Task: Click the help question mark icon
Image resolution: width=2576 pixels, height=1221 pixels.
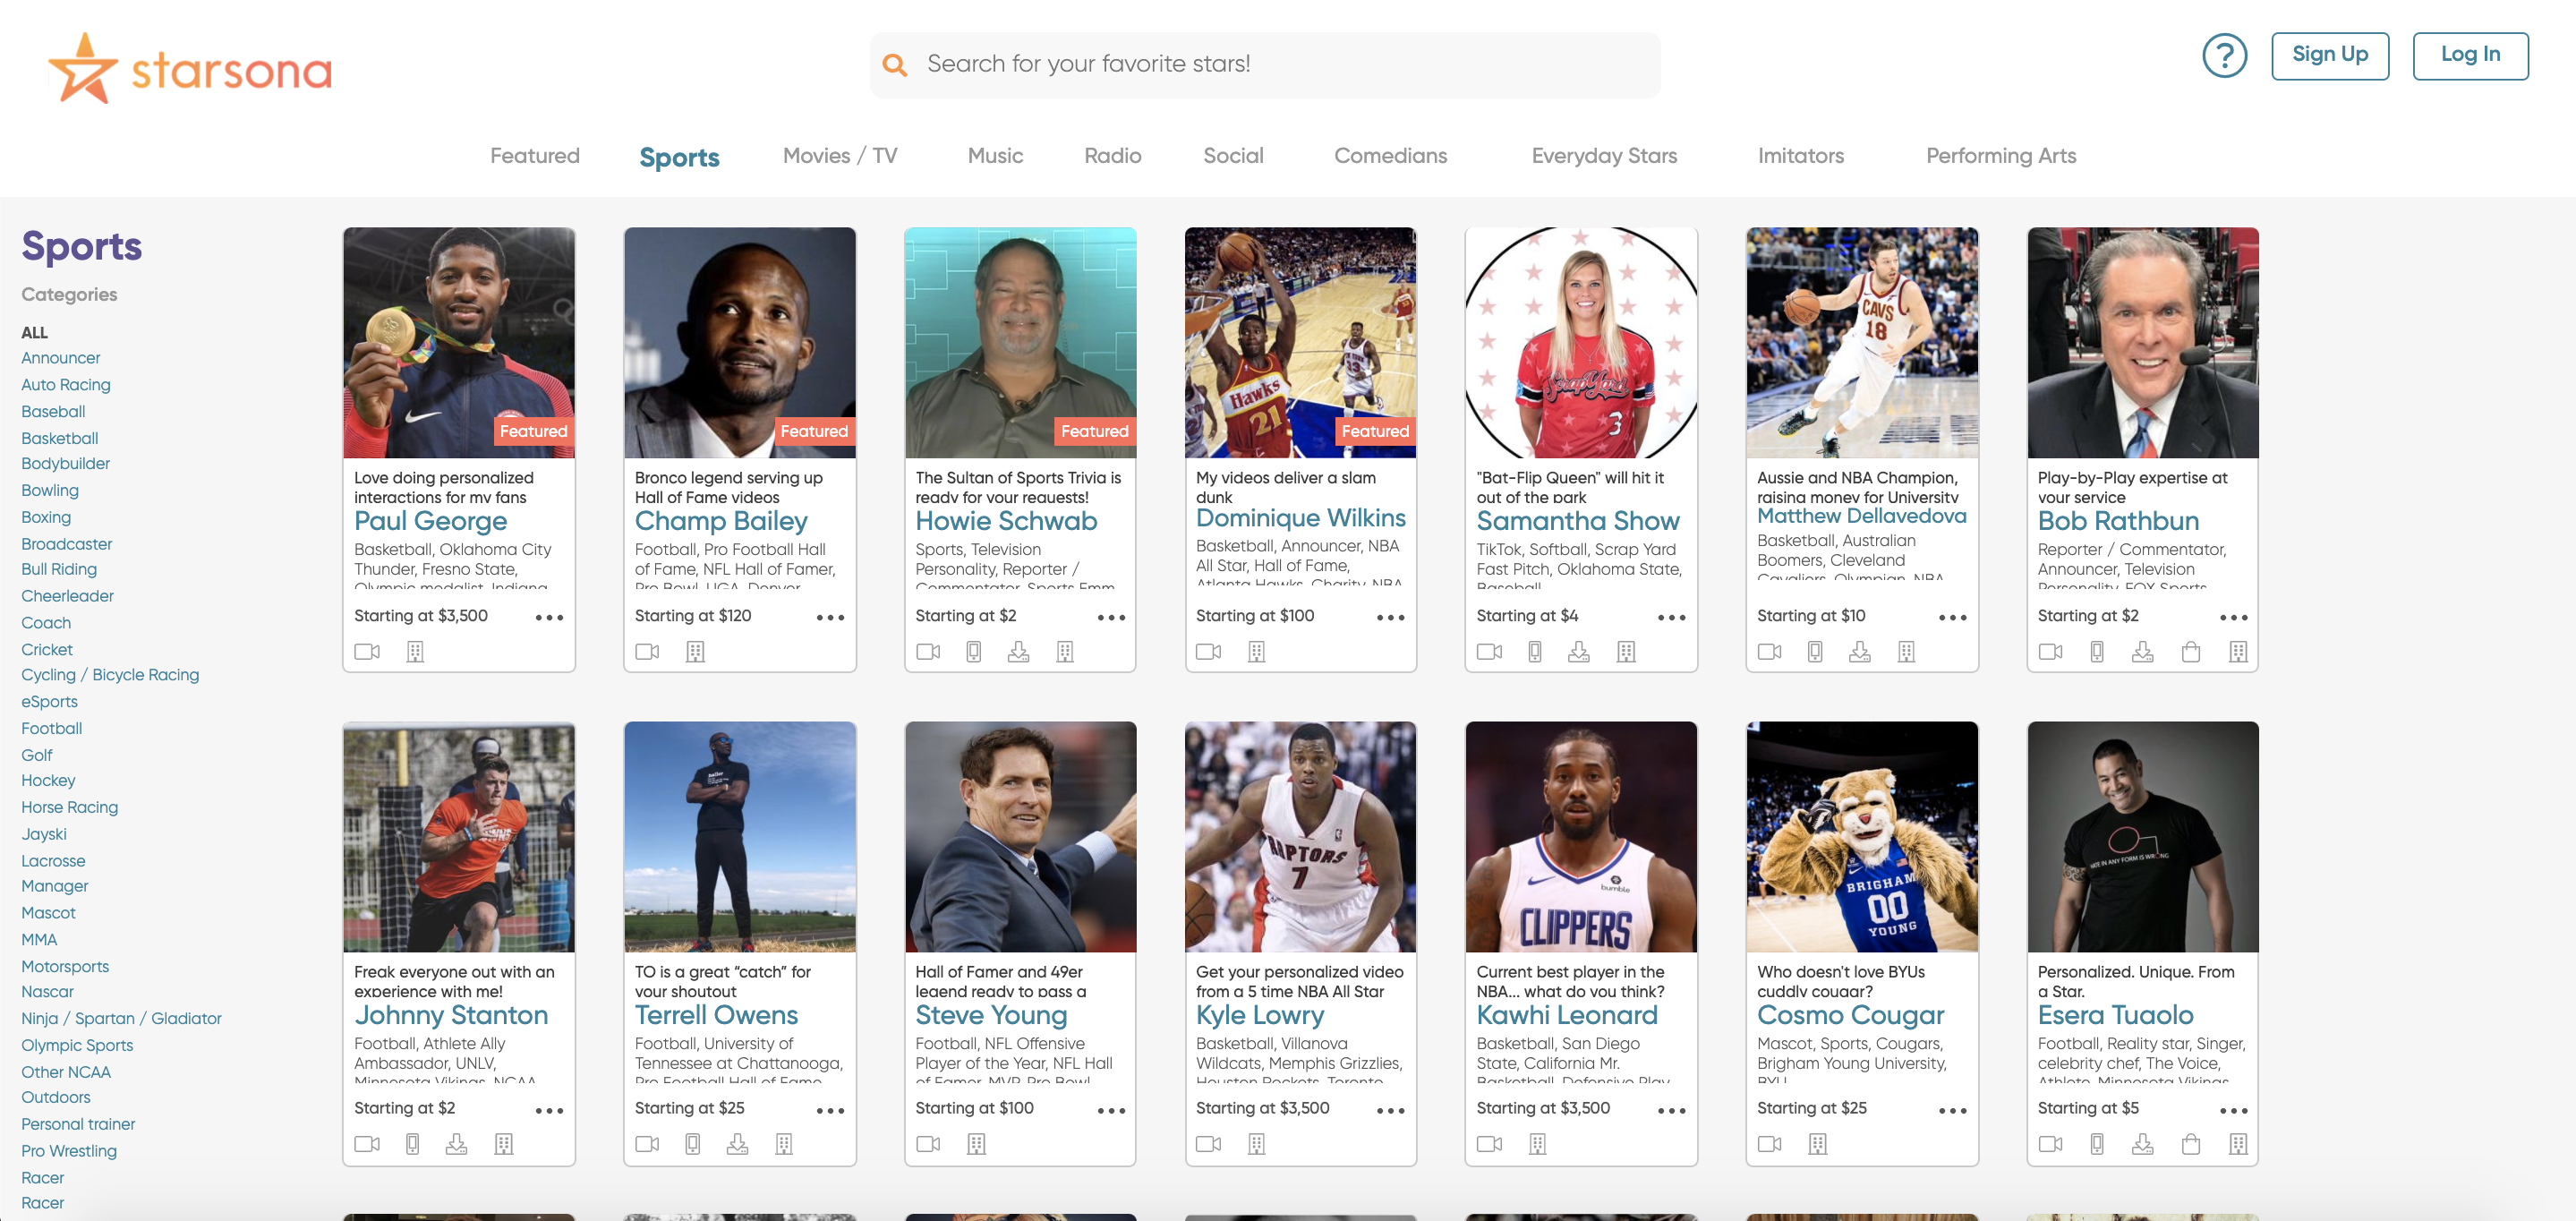Action: tap(2223, 56)
